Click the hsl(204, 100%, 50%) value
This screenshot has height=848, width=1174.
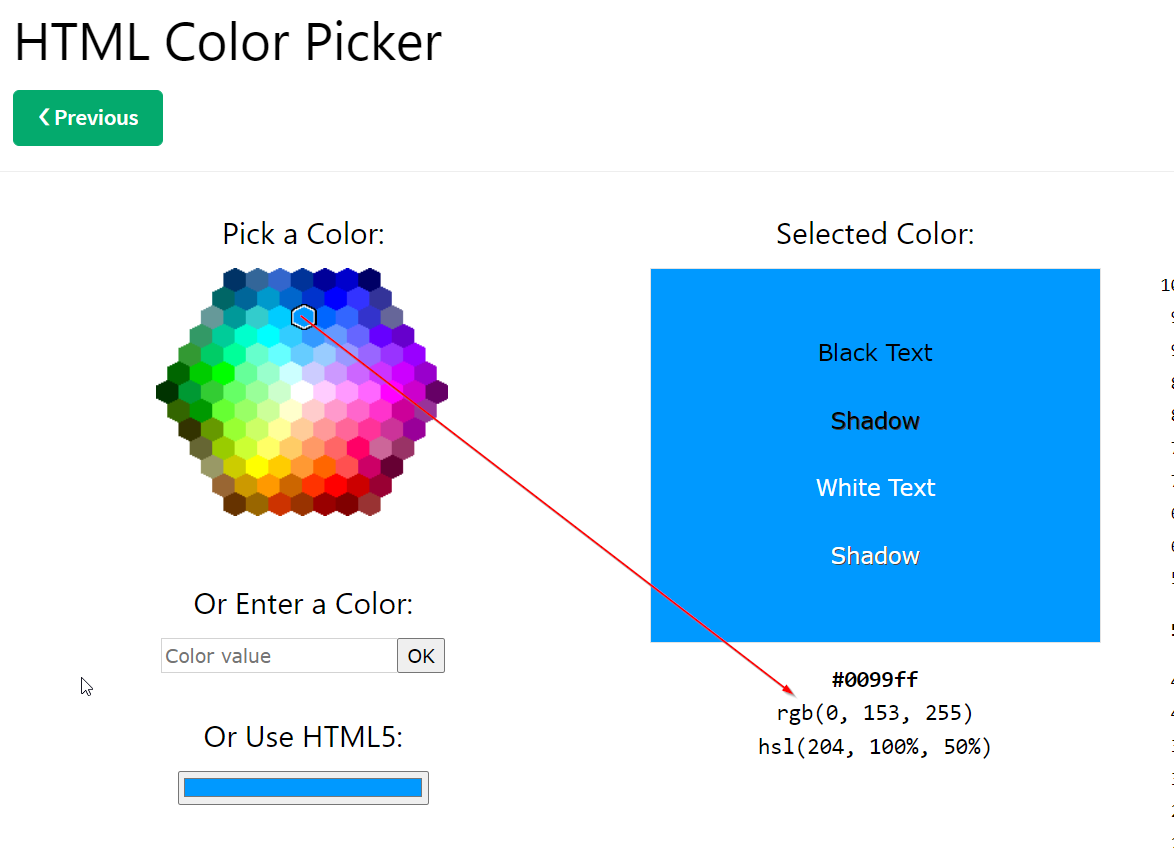click(x=875, y=747)
